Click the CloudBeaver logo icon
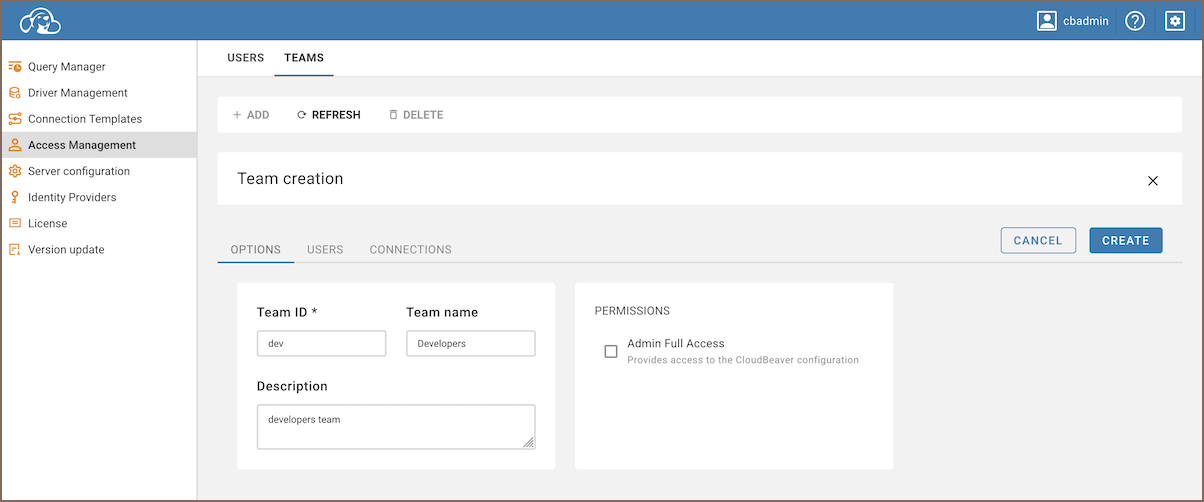Viewport: 1204px width, 502px height. tap(41, 20)
